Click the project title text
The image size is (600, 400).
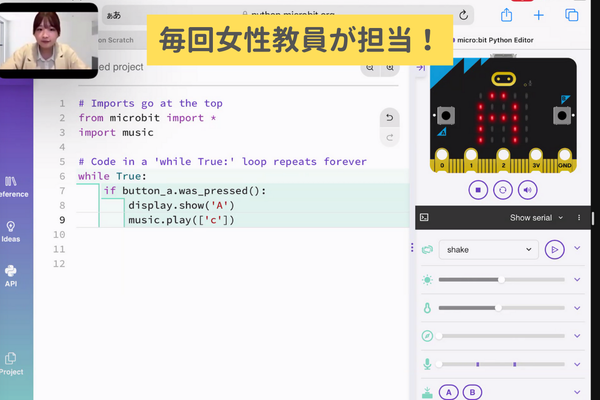pyautogui.click(x=121, y=67)
